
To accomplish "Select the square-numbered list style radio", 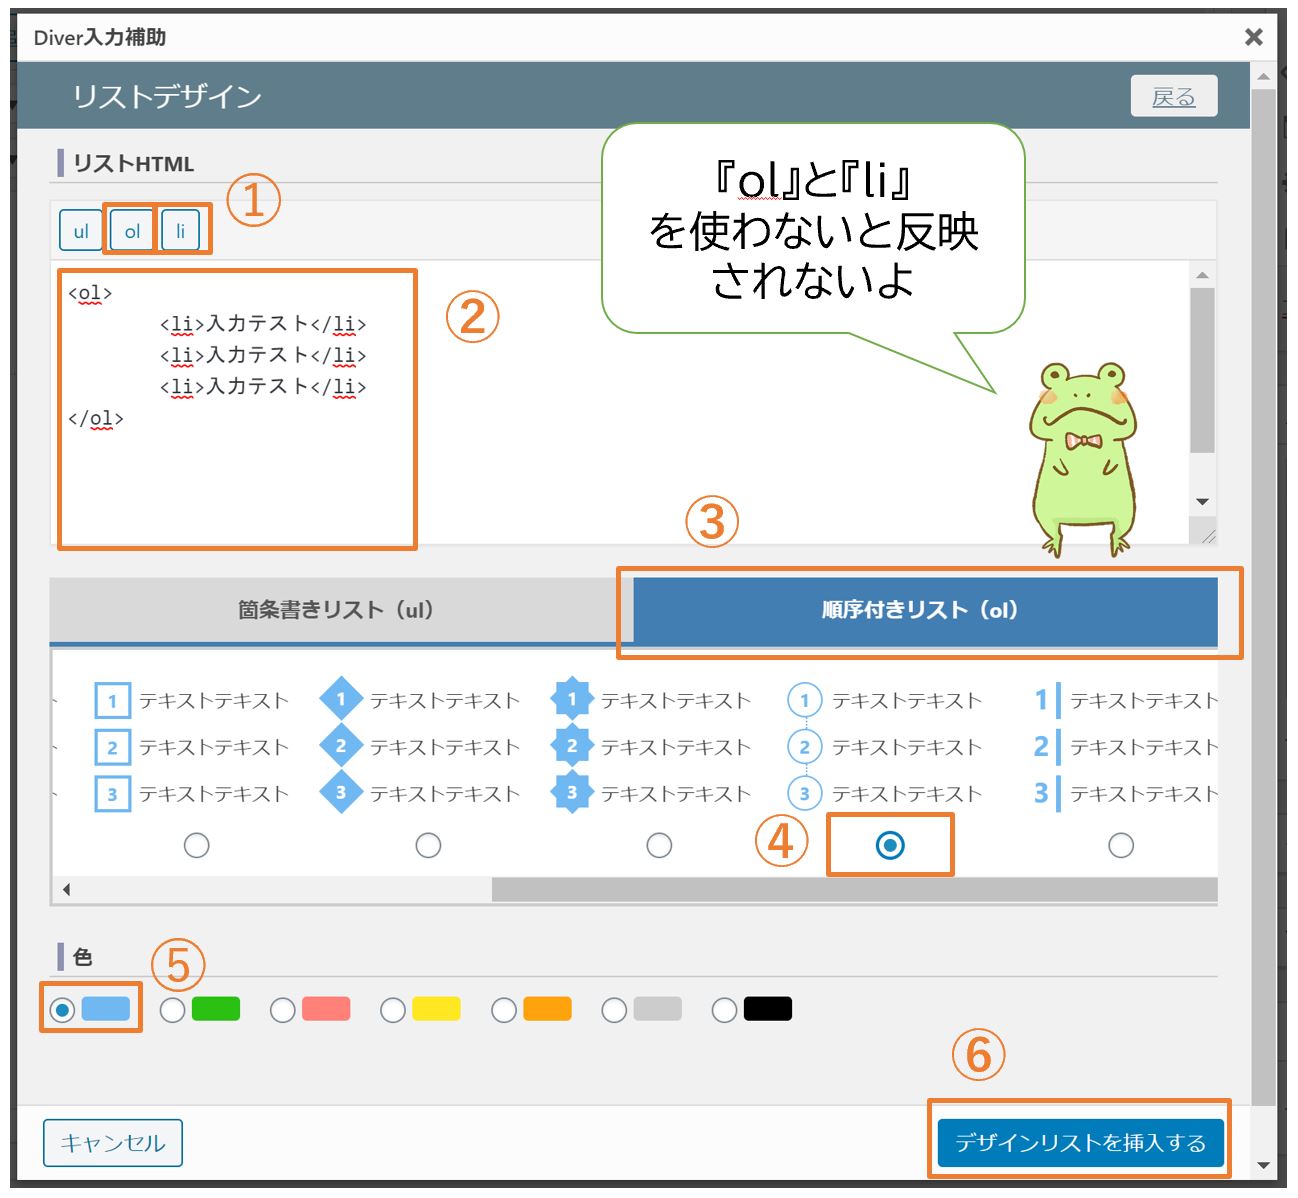I will coord(197,845).
